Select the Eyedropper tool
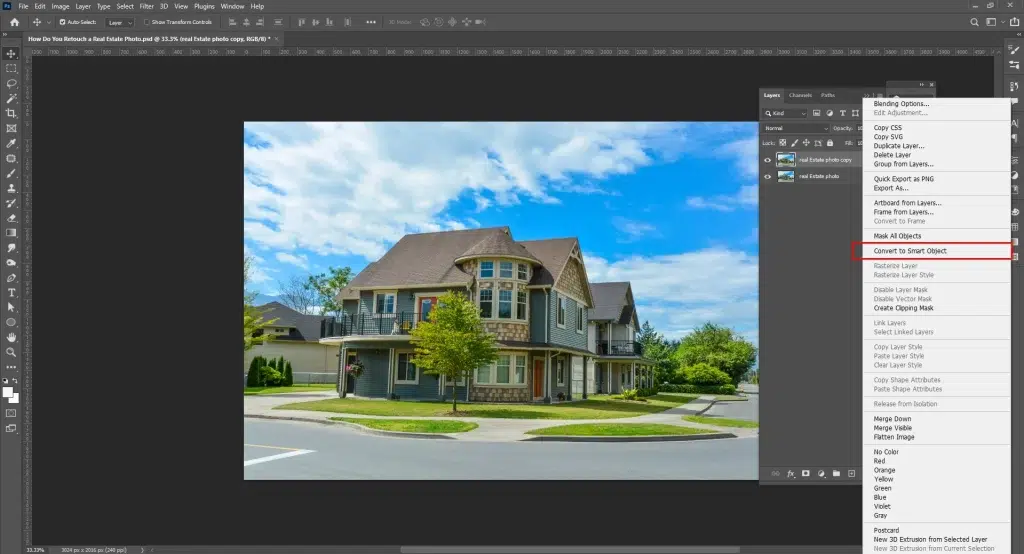The height and width of the screenshot is (554, 1024). [11, 144]
